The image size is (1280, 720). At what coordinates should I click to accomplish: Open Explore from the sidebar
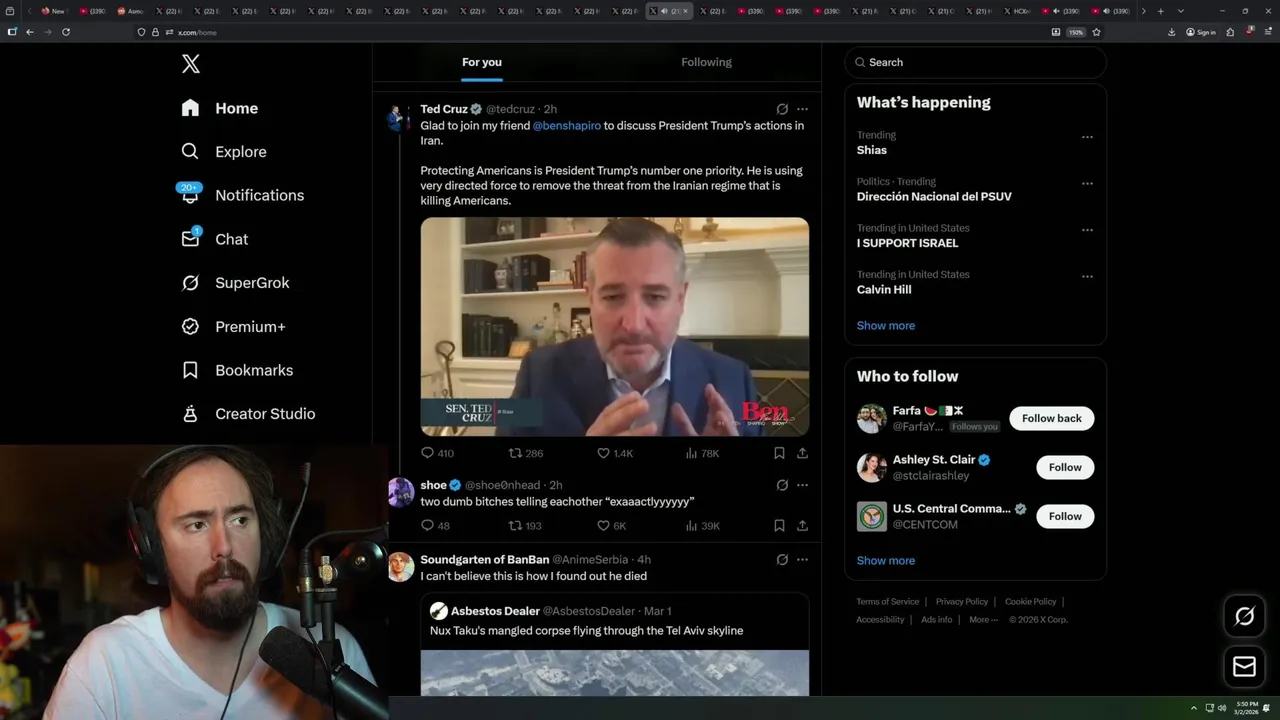pos(224,152)
